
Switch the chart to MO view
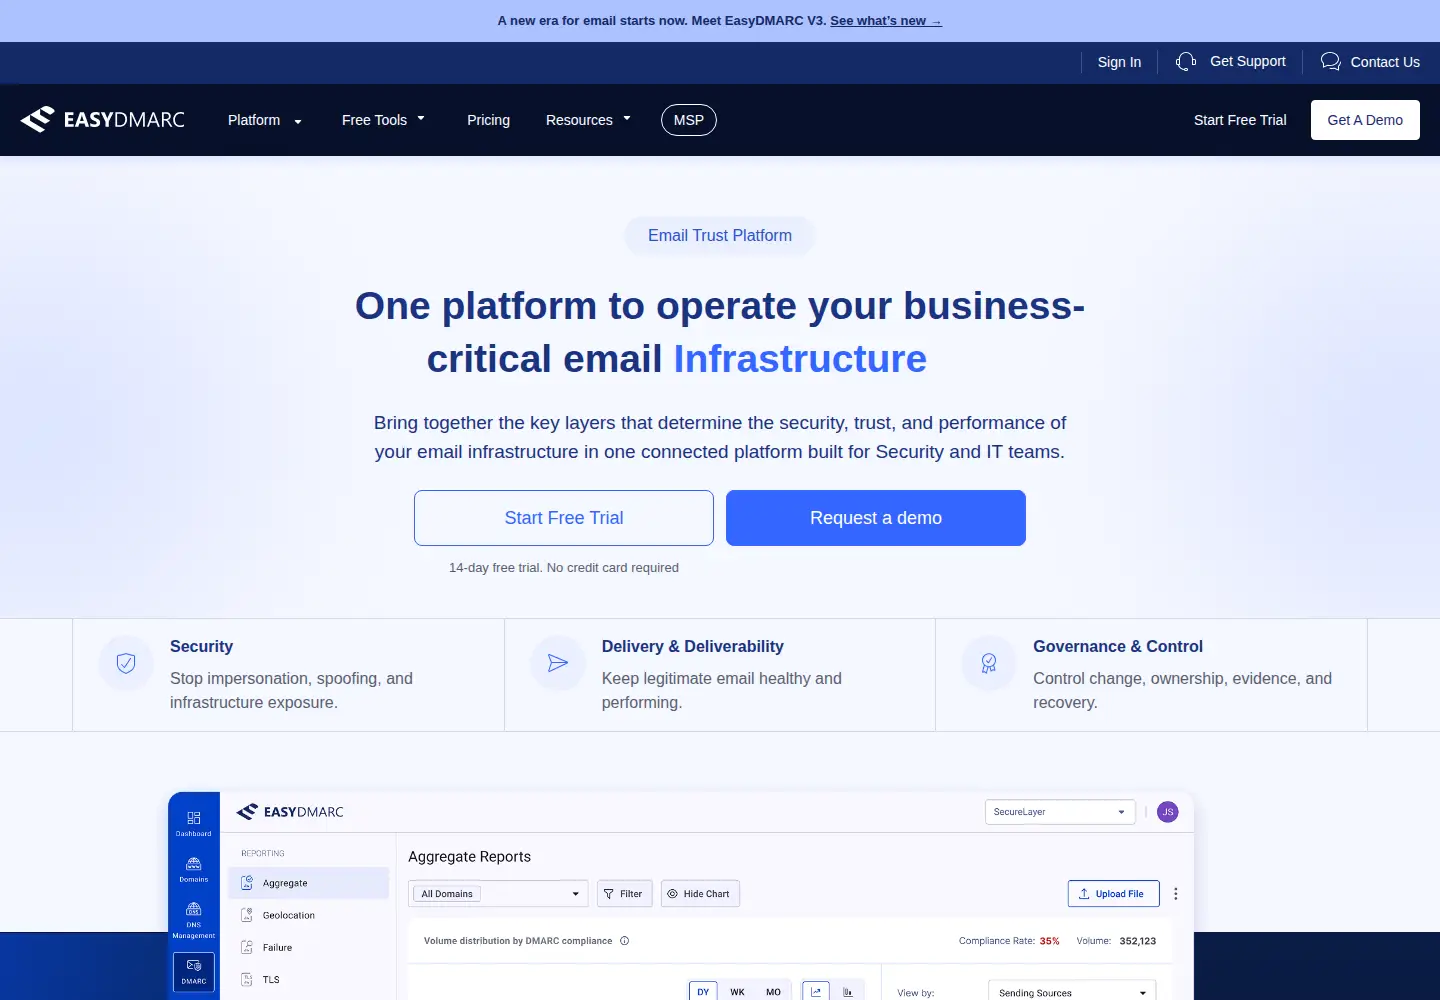click(x=773, y=992)
